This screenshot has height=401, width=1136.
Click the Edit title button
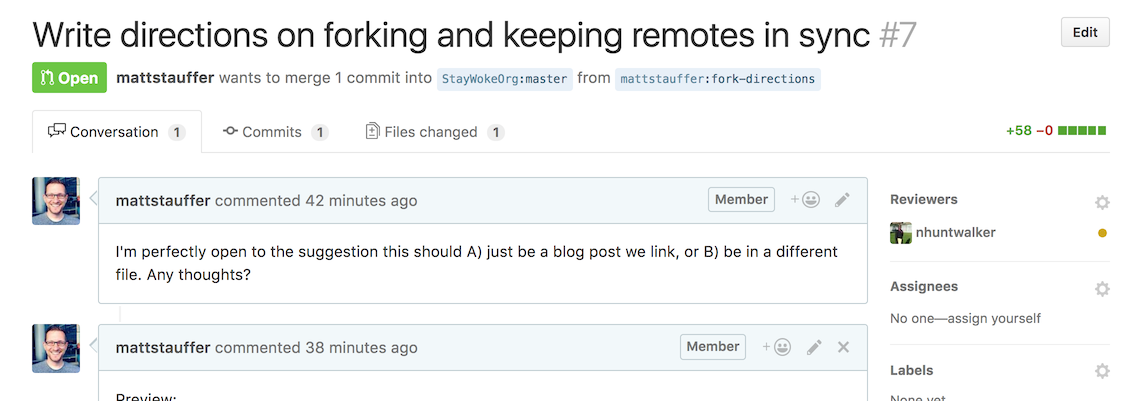click(x=1085, y=33)
